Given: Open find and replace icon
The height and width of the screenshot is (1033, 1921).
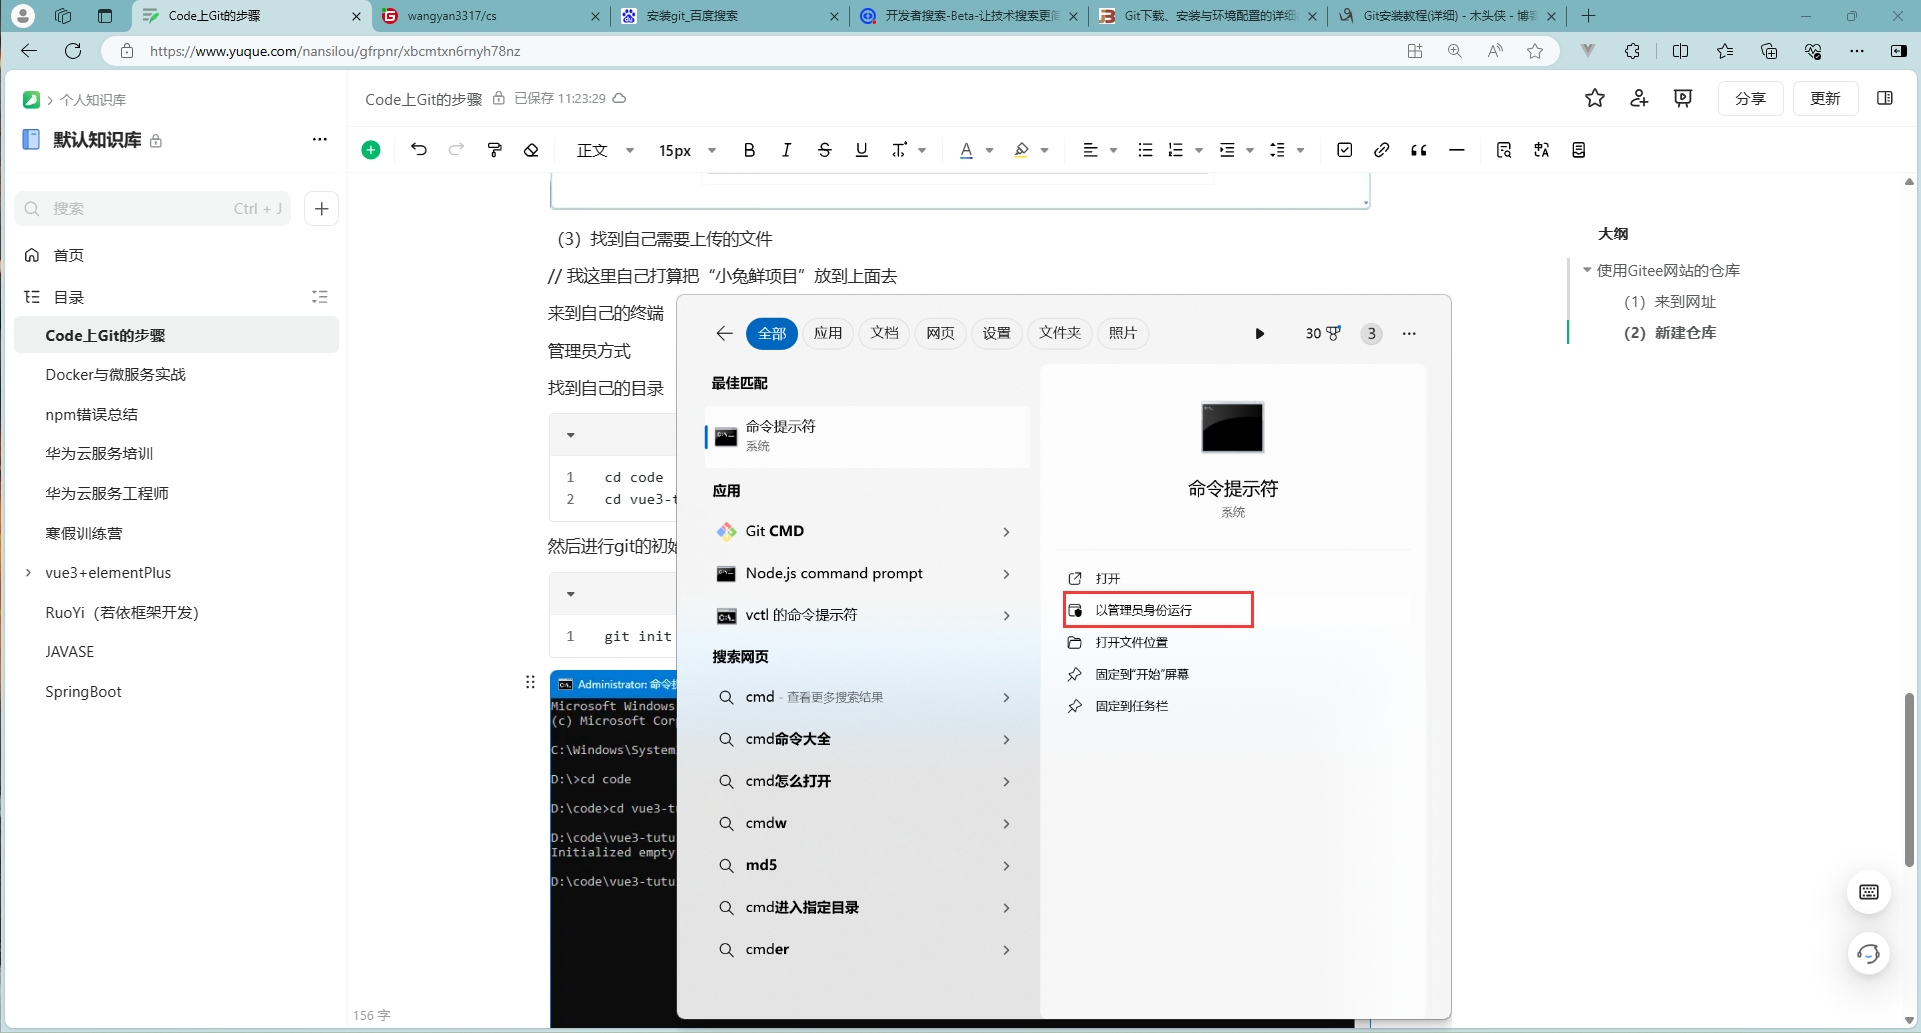Looking at the screenshot, I should [x=1504, y=150].
